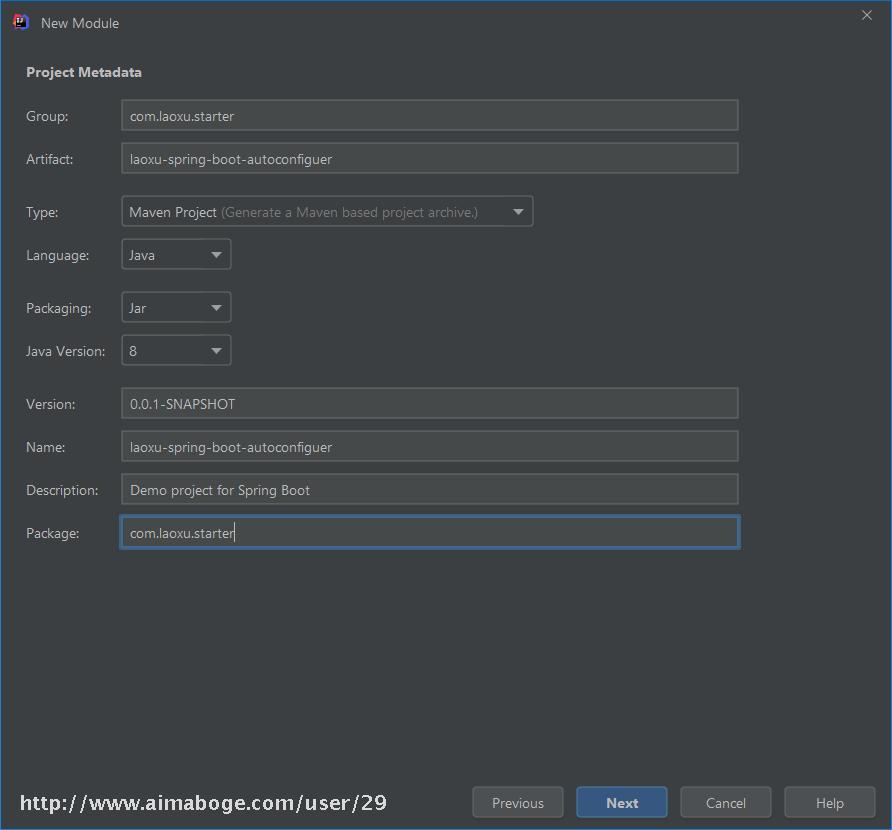Cancel the module creation
Viewport: 892px width, 830px height.
pos(725,803)
